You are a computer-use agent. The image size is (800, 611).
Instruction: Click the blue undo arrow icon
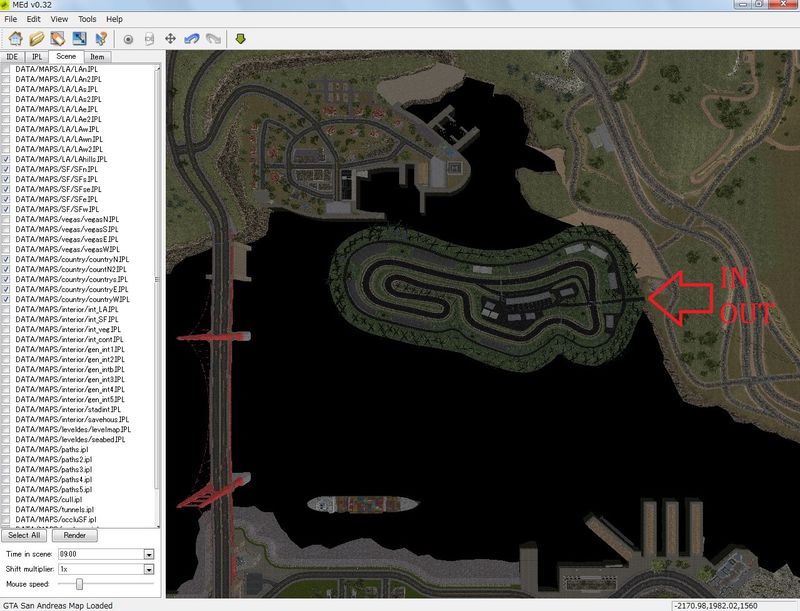191,39
